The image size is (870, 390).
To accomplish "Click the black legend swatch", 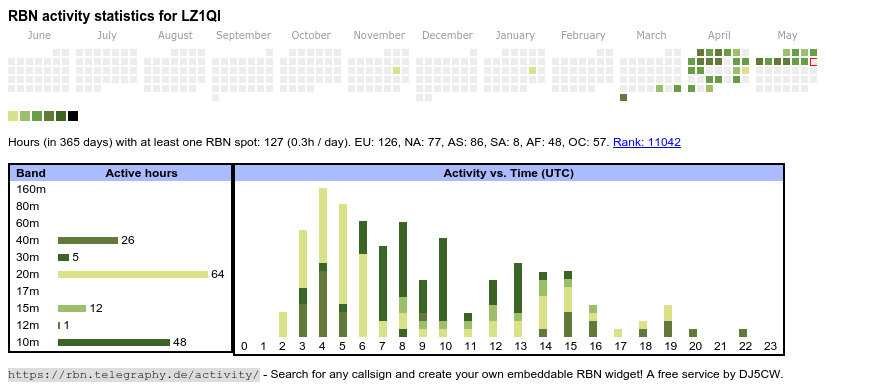I will click(73, 116).
